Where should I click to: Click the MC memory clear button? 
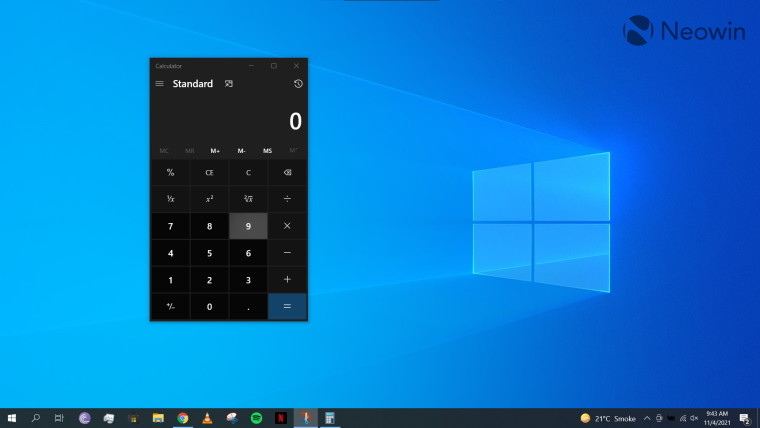point(164,151)
